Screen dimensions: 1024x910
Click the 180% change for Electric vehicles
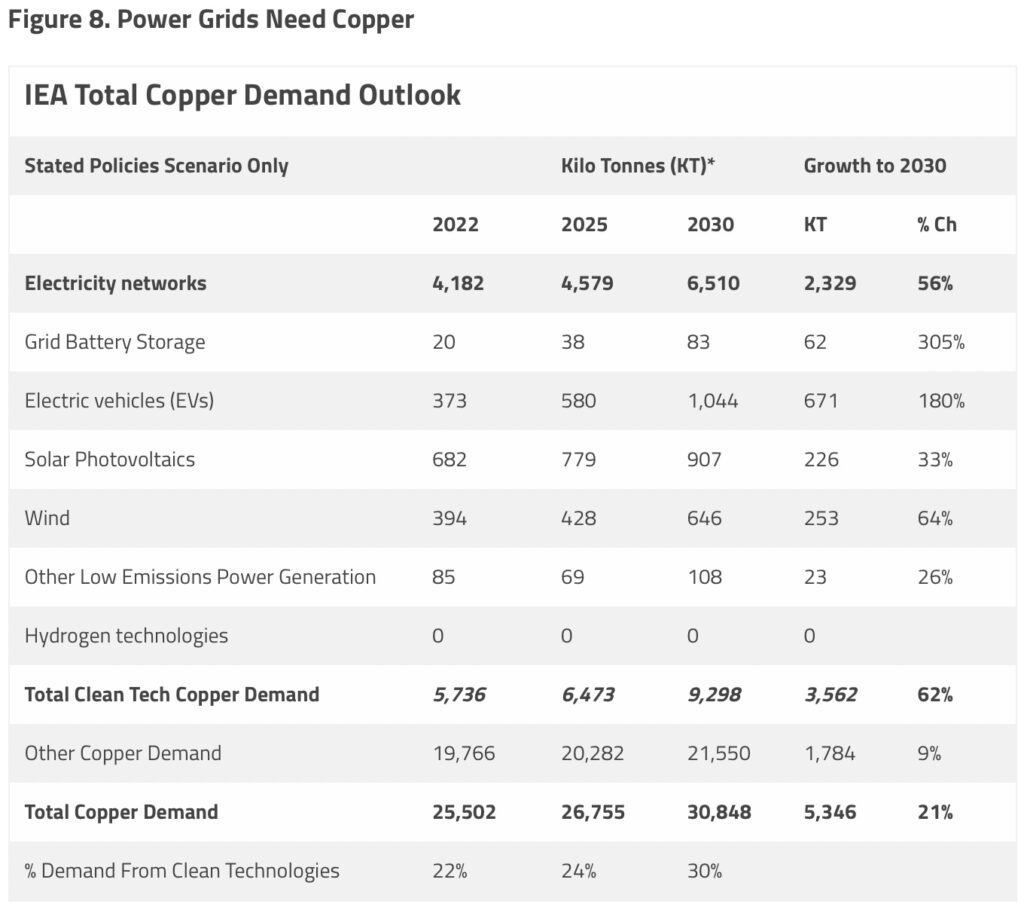(x=942, y=401)
